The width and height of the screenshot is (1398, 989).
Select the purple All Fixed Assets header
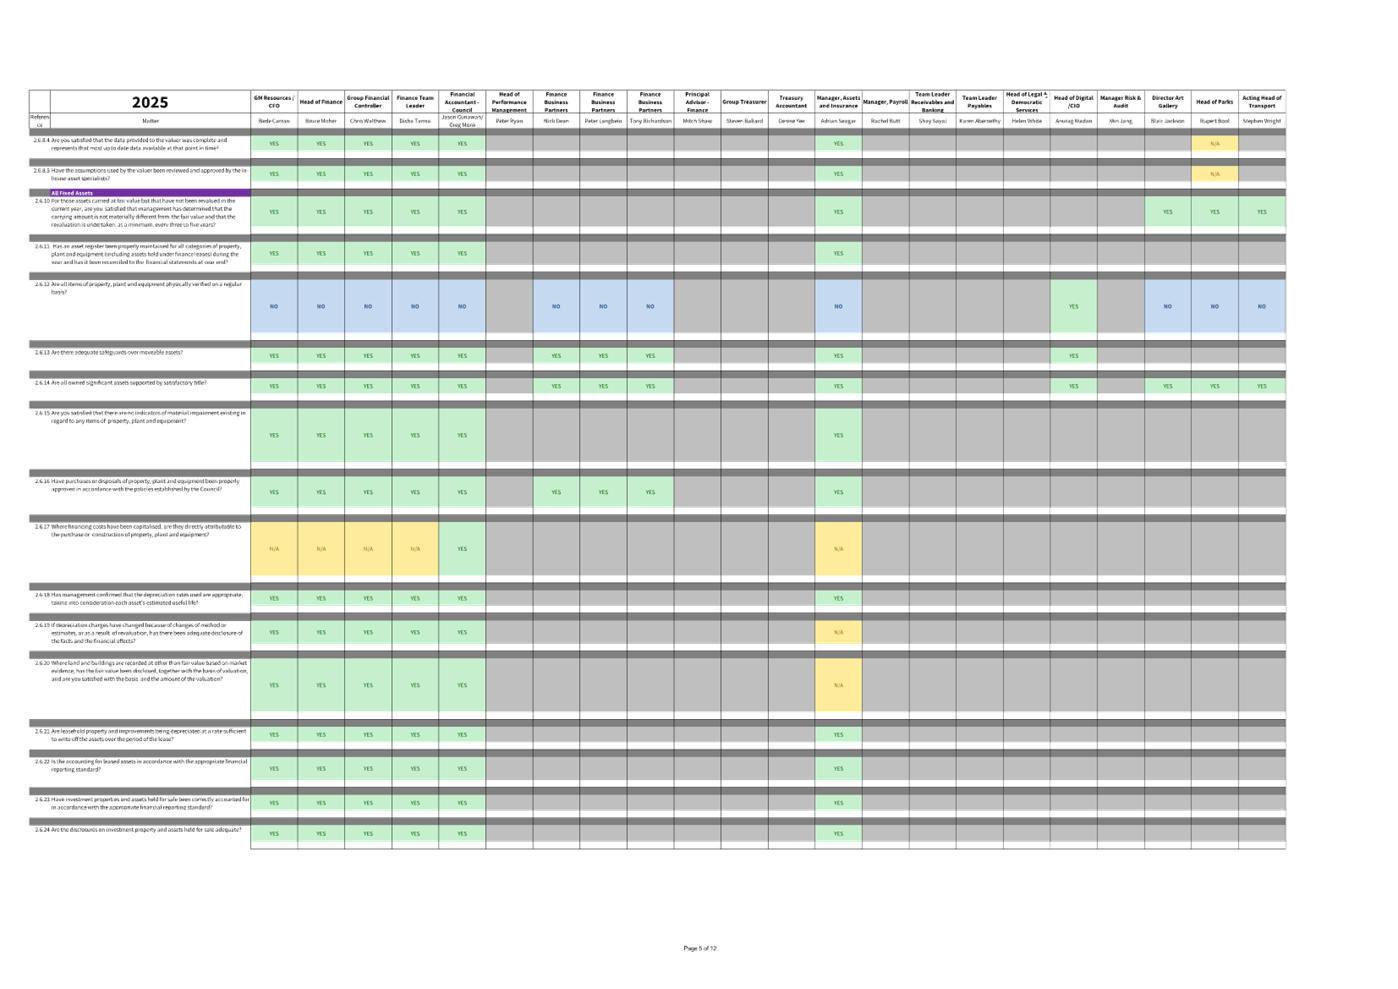click(x=150, y=192)
